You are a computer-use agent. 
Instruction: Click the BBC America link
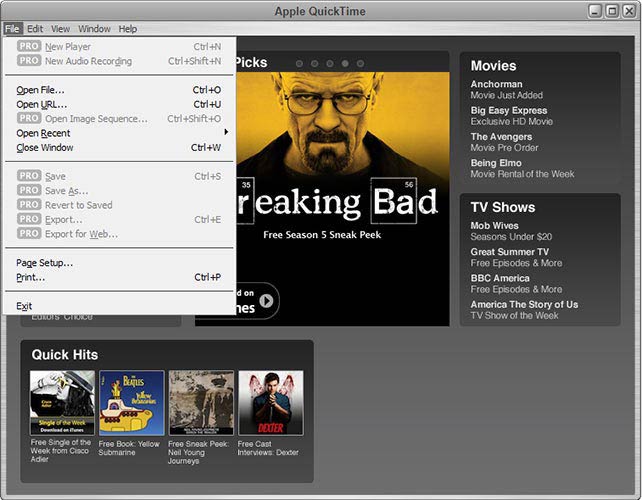pos(502,278)
